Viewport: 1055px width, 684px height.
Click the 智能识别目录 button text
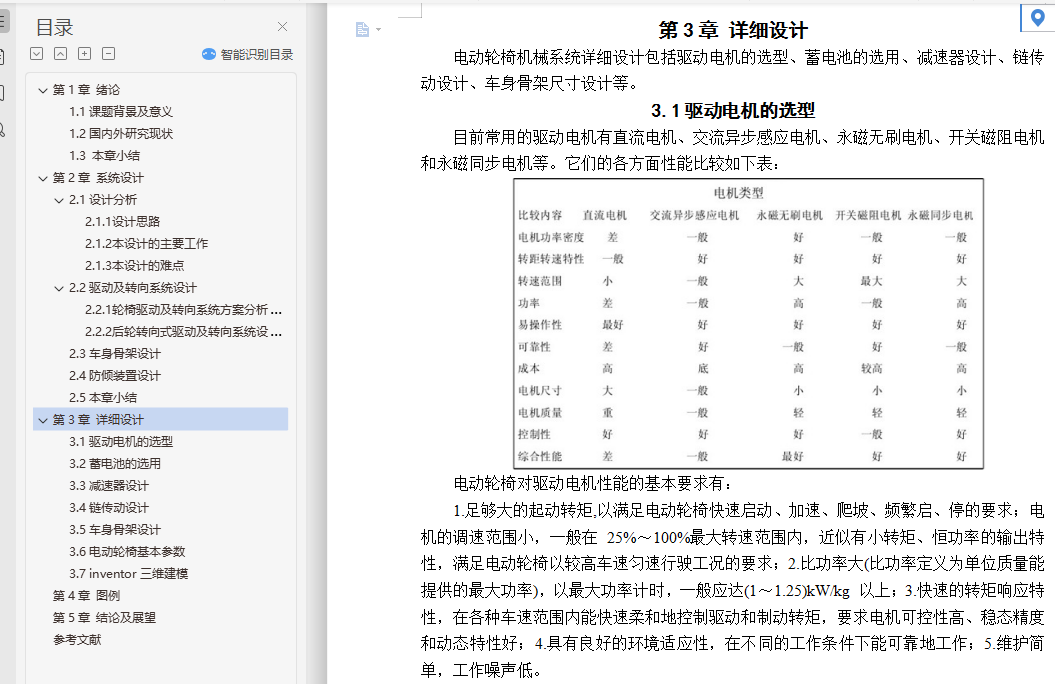pyautogui.click(x=257, y=54)
